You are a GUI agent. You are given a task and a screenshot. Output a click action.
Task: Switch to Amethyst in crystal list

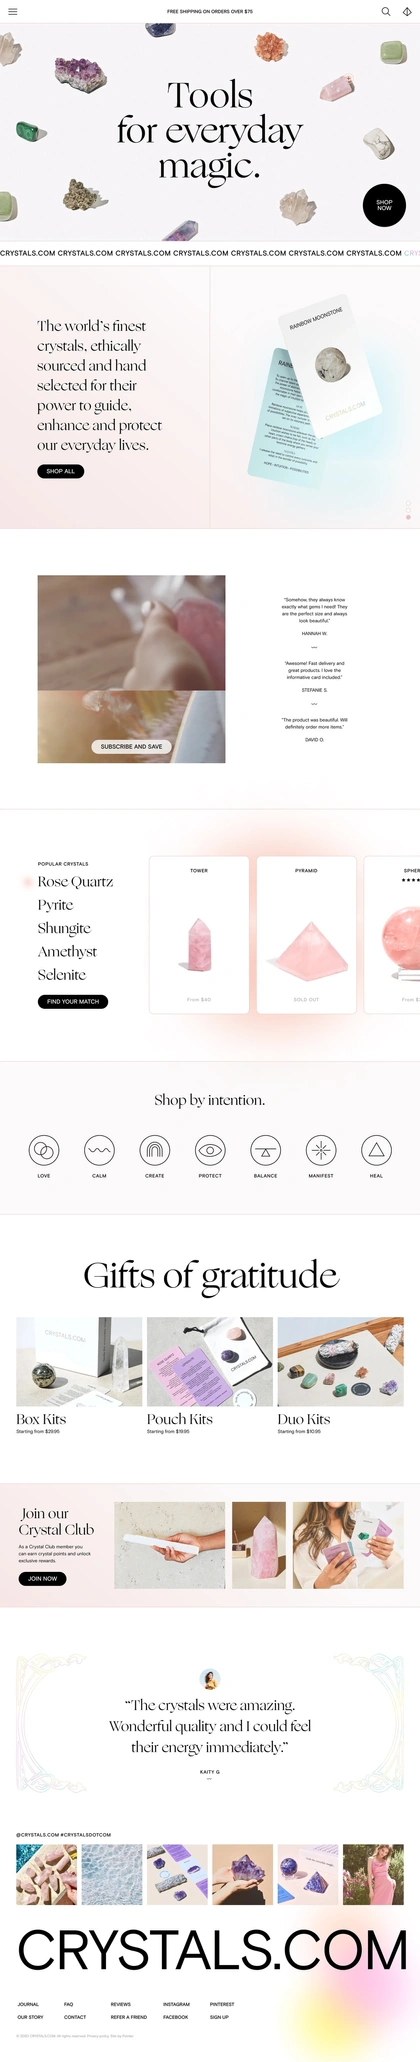(x=67, y=951)
